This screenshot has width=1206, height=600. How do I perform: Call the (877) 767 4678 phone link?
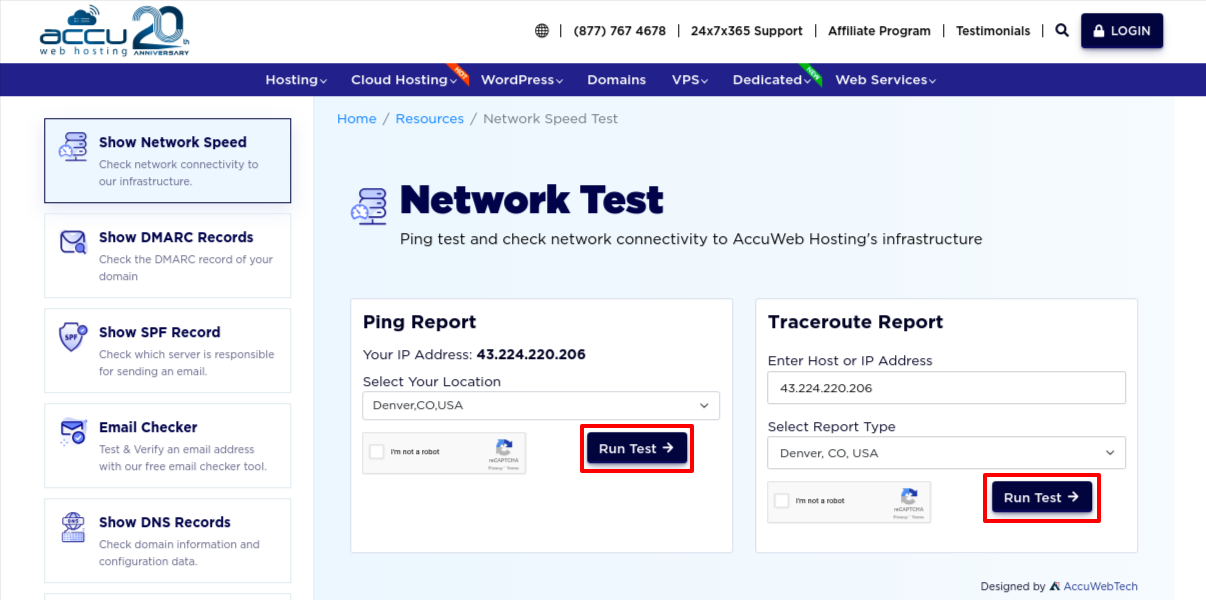pyautogui.click(x=619, y=31)
